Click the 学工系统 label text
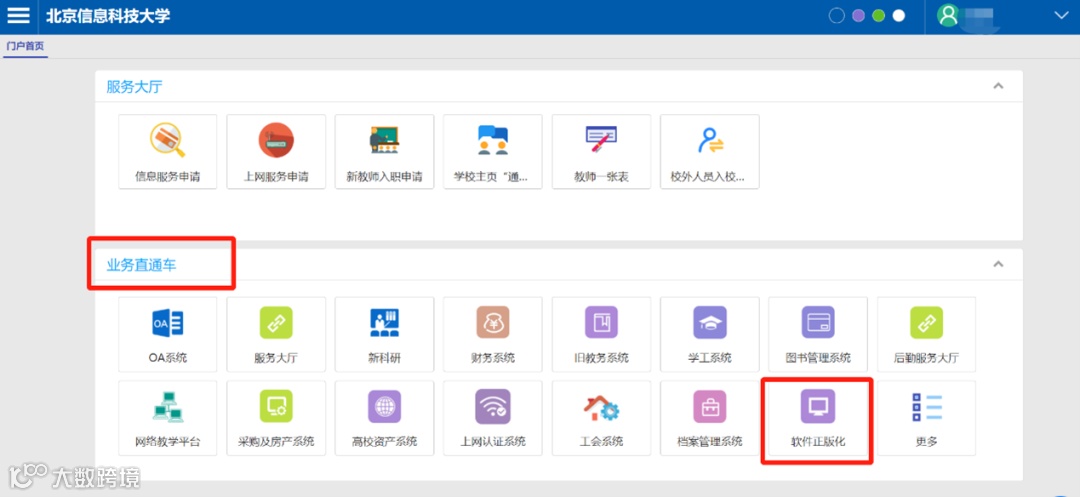1080x497 pixels. 710,358
